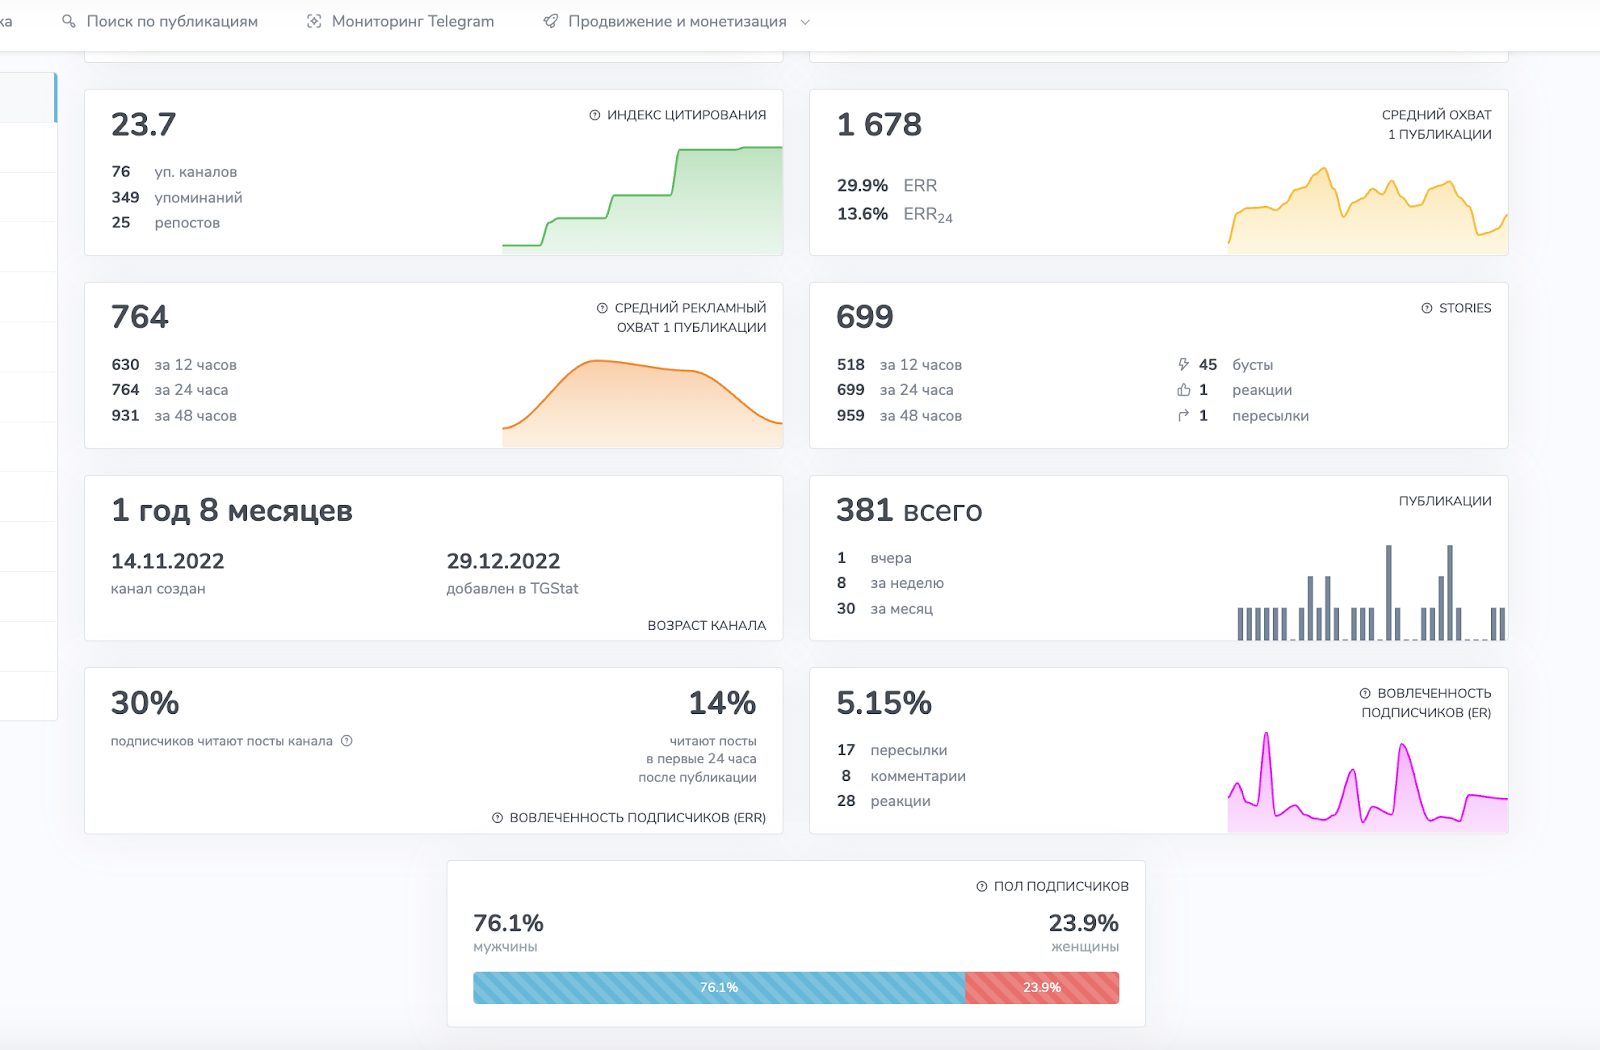The image size is (1600, 1050).
Task: Click the 17 пересылки row in ER card
Action: [892, 750]
